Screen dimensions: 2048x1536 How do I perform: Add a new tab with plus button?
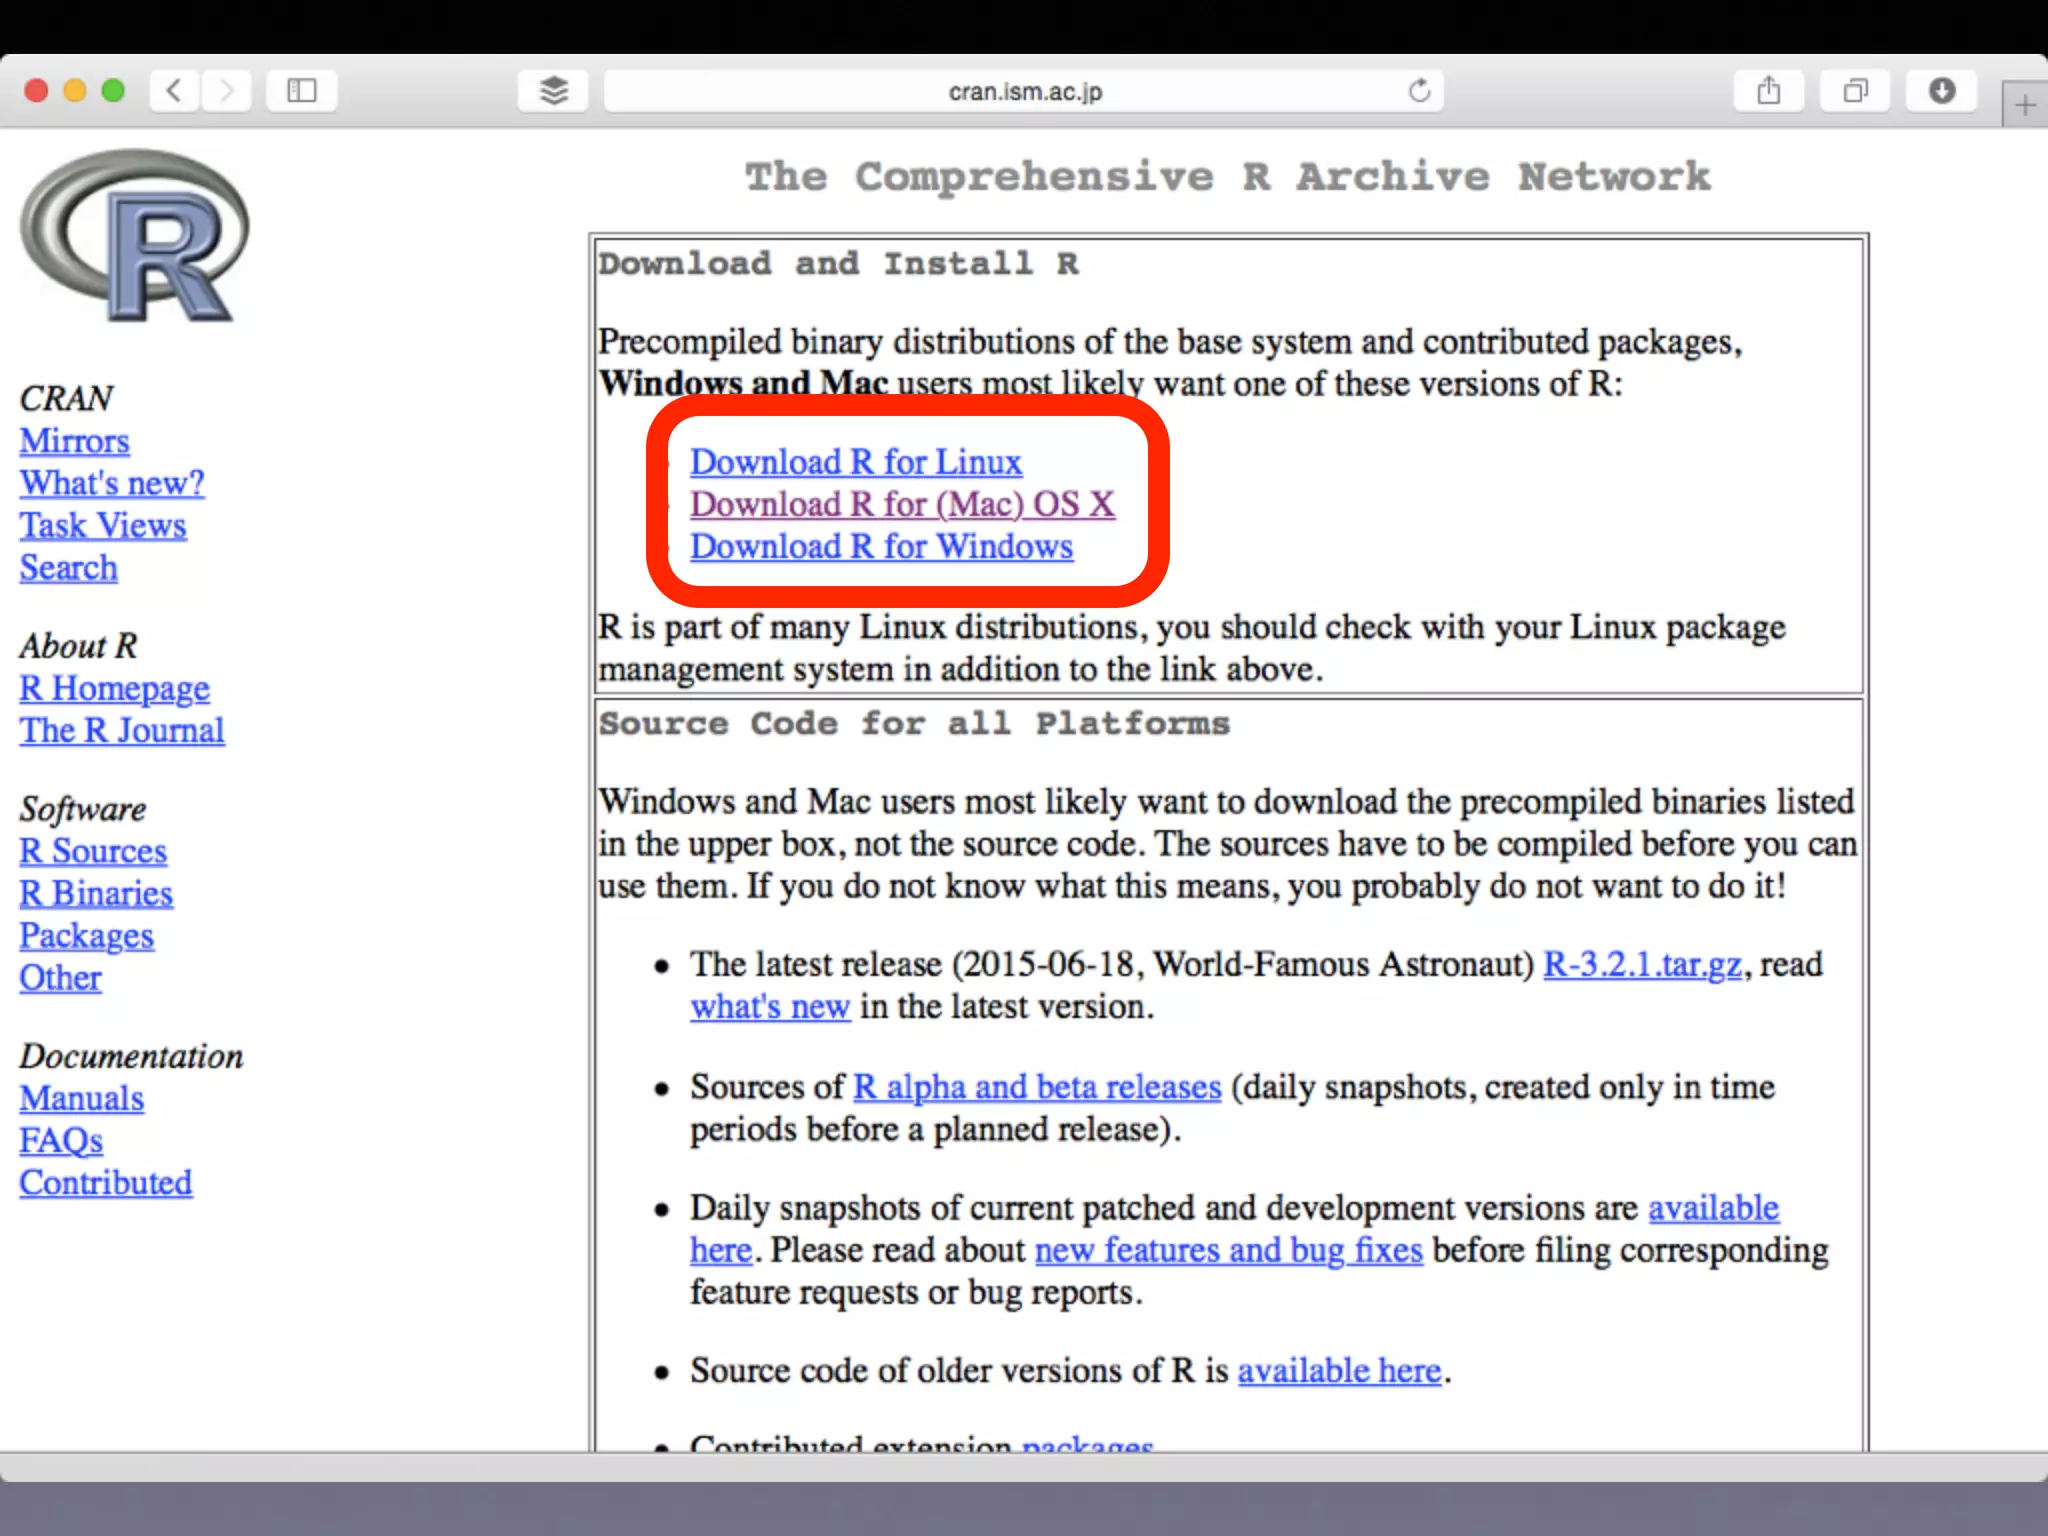pos(2025,105)
